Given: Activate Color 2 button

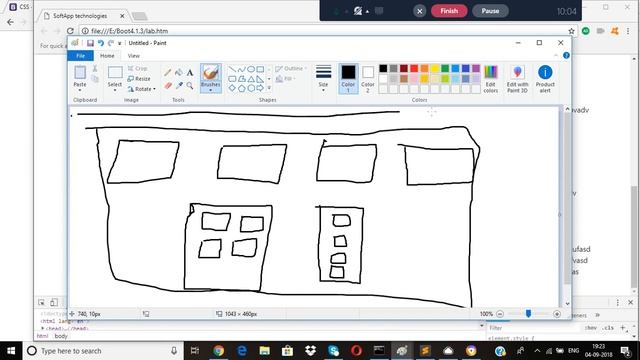Looking at the screenshot, I should click(x=368, y=79).
